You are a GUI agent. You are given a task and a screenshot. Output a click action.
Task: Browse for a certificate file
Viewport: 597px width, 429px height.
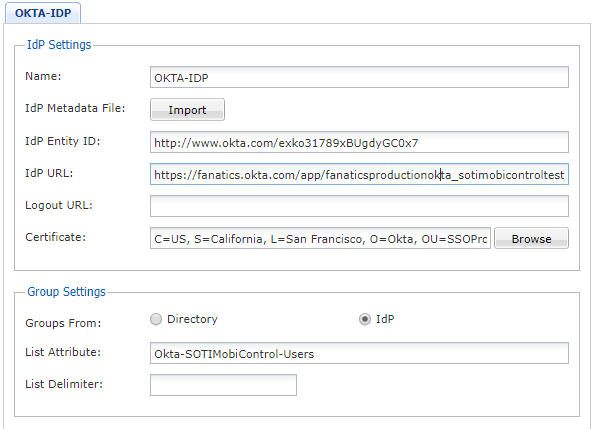pos(531,238)
